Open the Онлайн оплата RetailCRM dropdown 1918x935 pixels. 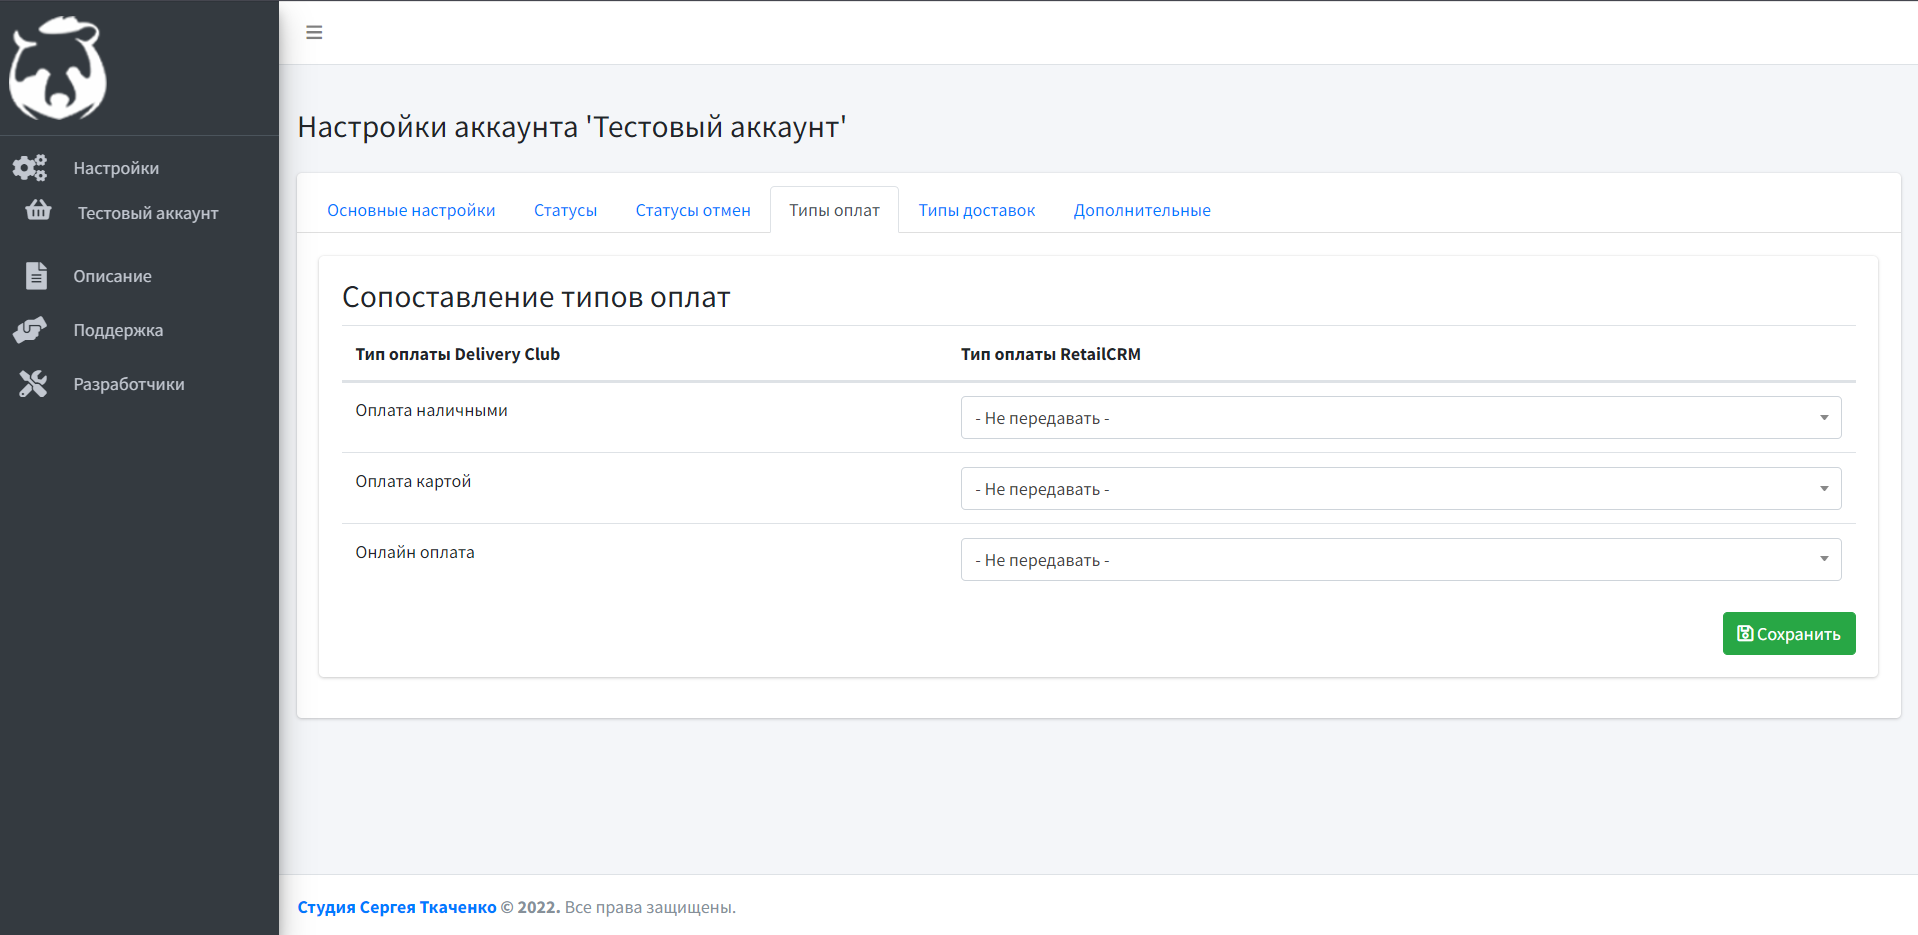tap(1401, 560)
